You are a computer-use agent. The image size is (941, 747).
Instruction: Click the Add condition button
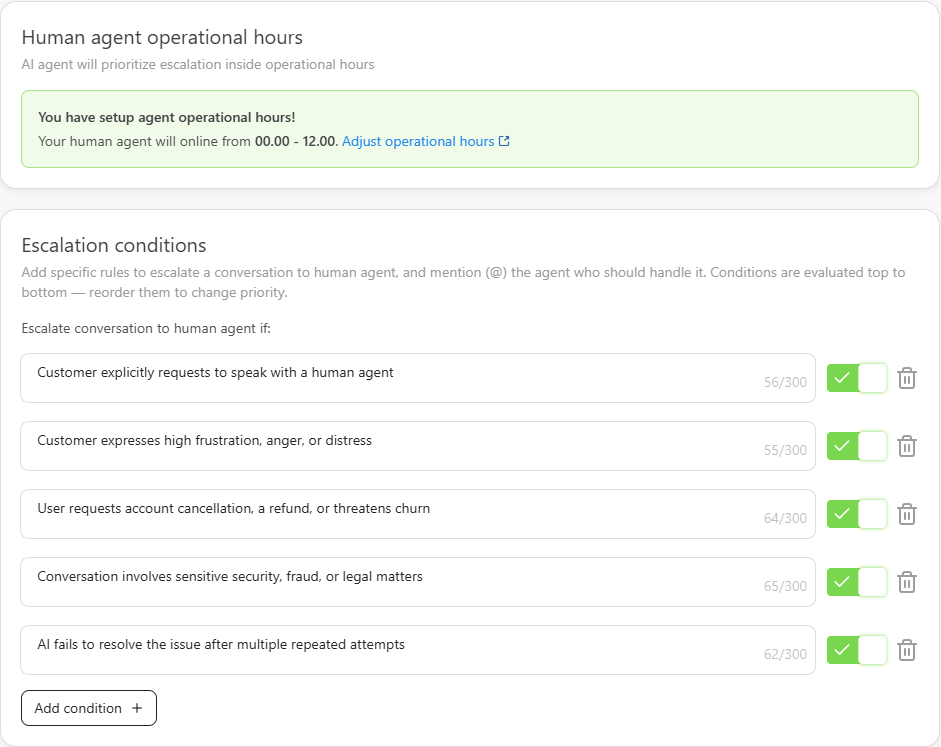tap(89, 708)
